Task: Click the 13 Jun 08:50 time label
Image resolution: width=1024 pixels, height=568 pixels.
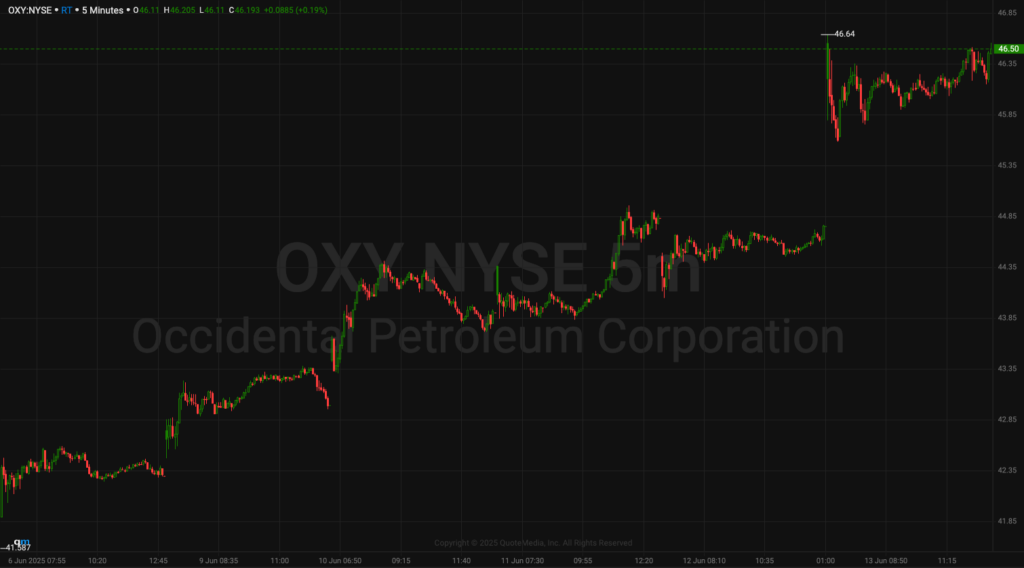Action: 886,561
